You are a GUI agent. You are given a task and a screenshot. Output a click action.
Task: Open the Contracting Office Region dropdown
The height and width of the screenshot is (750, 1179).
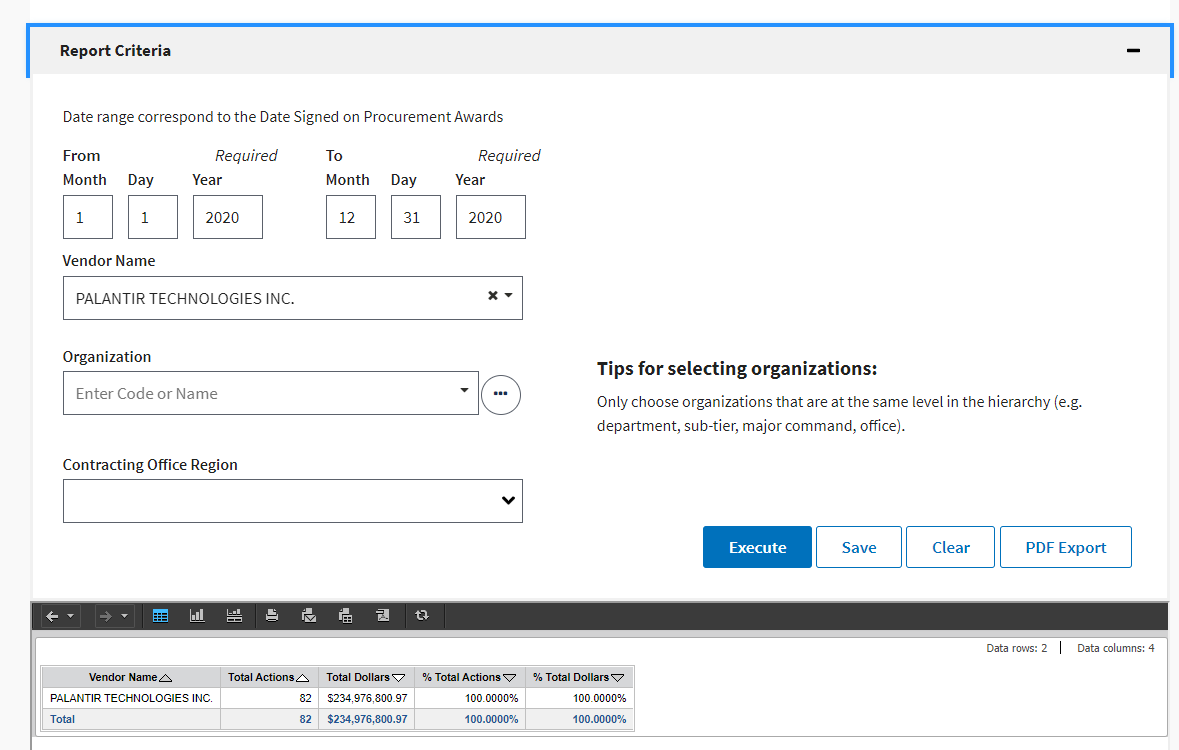pyautogui.click(x=508, y=501)
